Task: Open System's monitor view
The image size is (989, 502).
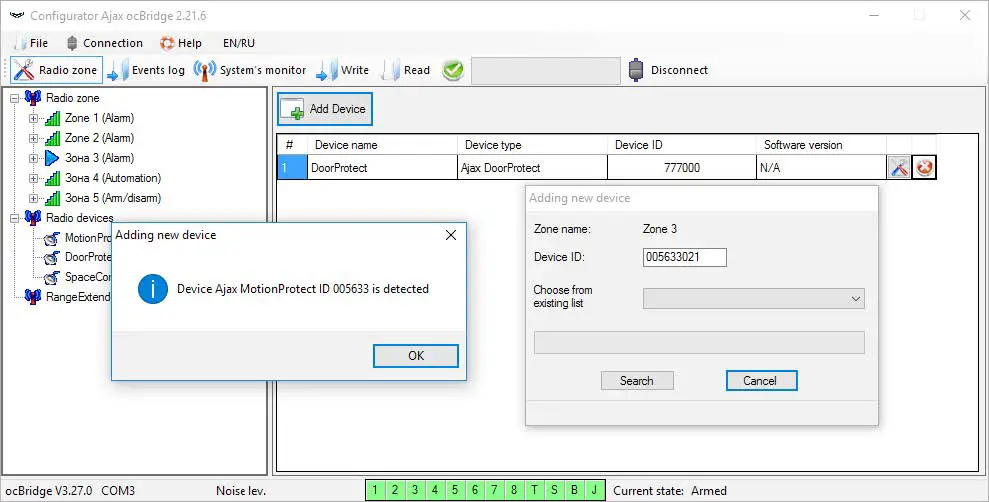Action: tap(250, 70)
